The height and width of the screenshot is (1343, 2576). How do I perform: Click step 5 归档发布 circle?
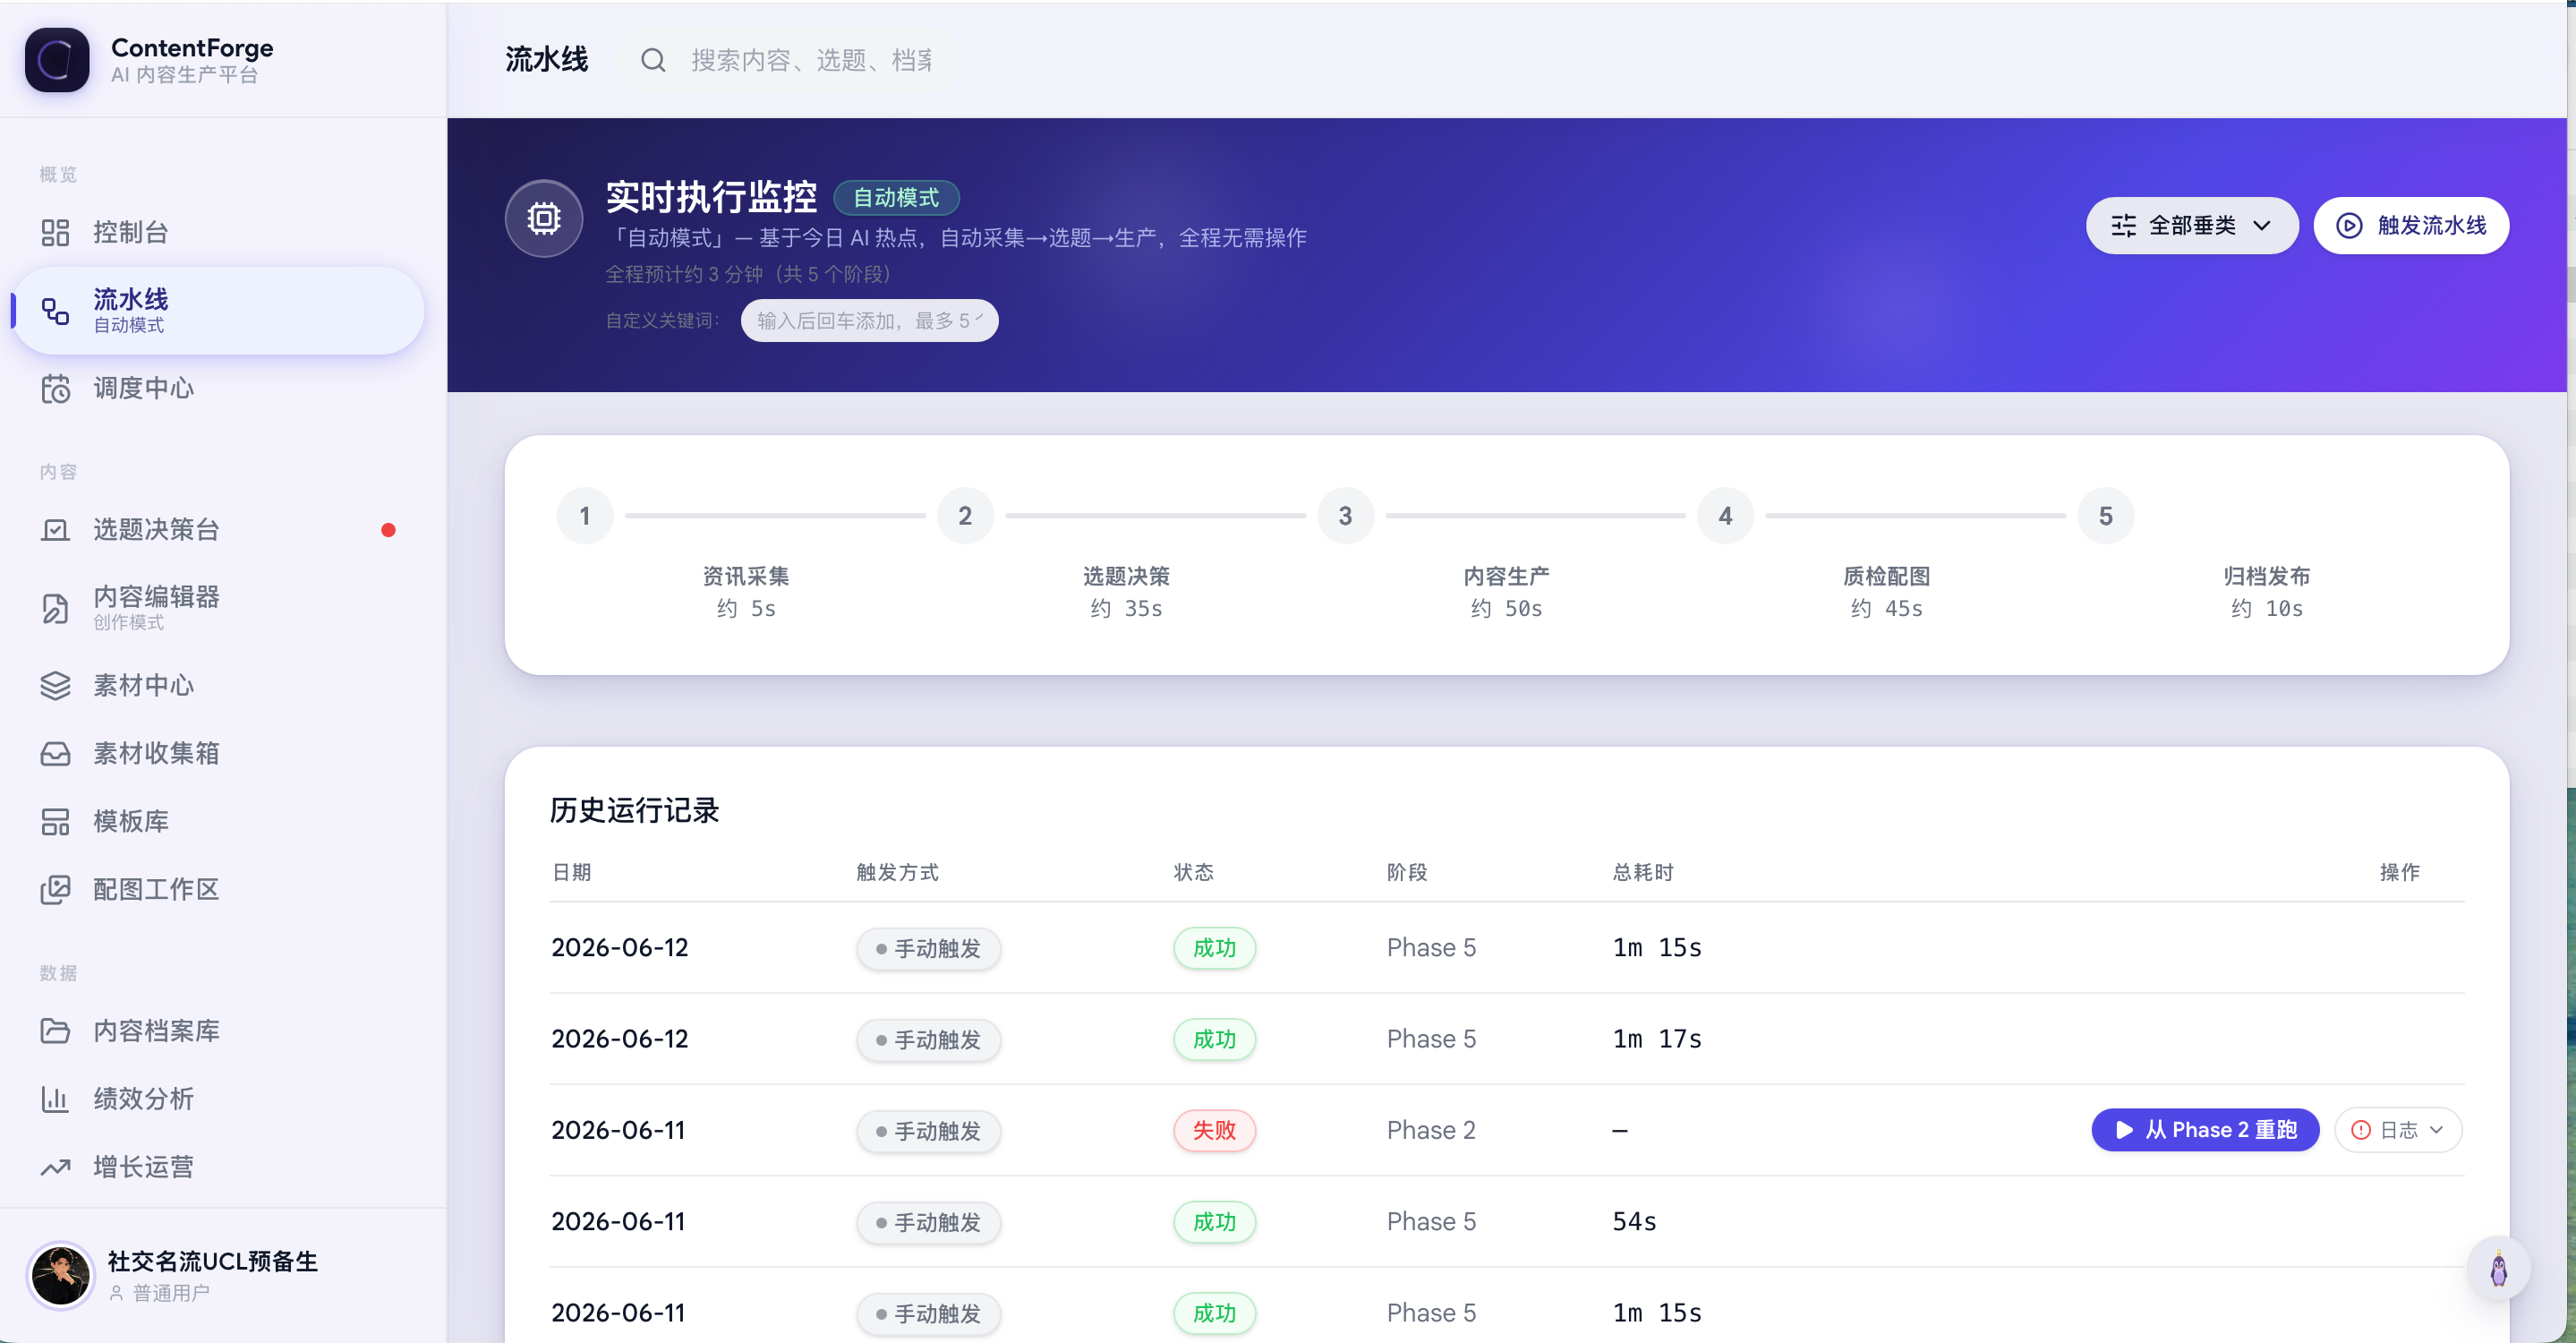[x=2105, y=516]
